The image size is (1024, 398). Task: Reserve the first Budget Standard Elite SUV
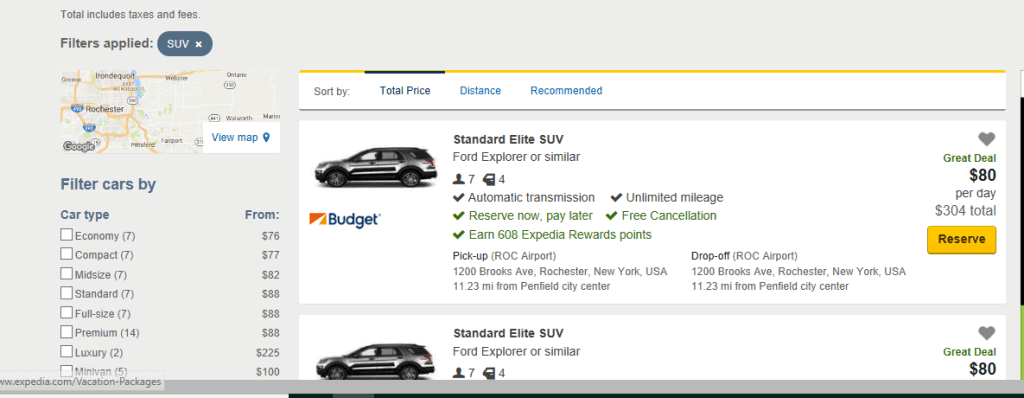(x=961, y=239)
